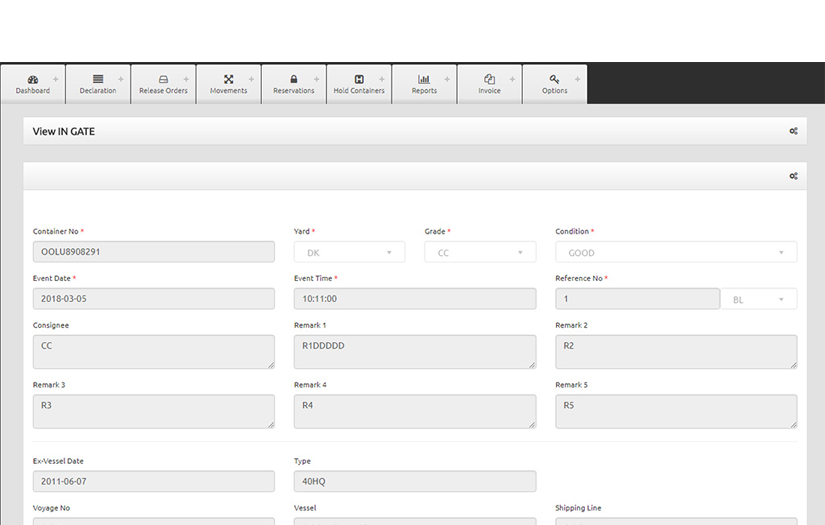This screenshot has width=825, height=525.
Task: Click the plus icon beside Movements
Action: [251, 79]
